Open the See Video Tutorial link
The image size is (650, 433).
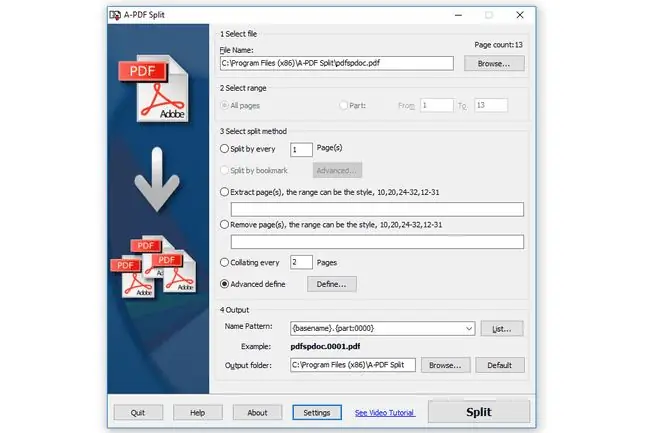coord(385,413)
